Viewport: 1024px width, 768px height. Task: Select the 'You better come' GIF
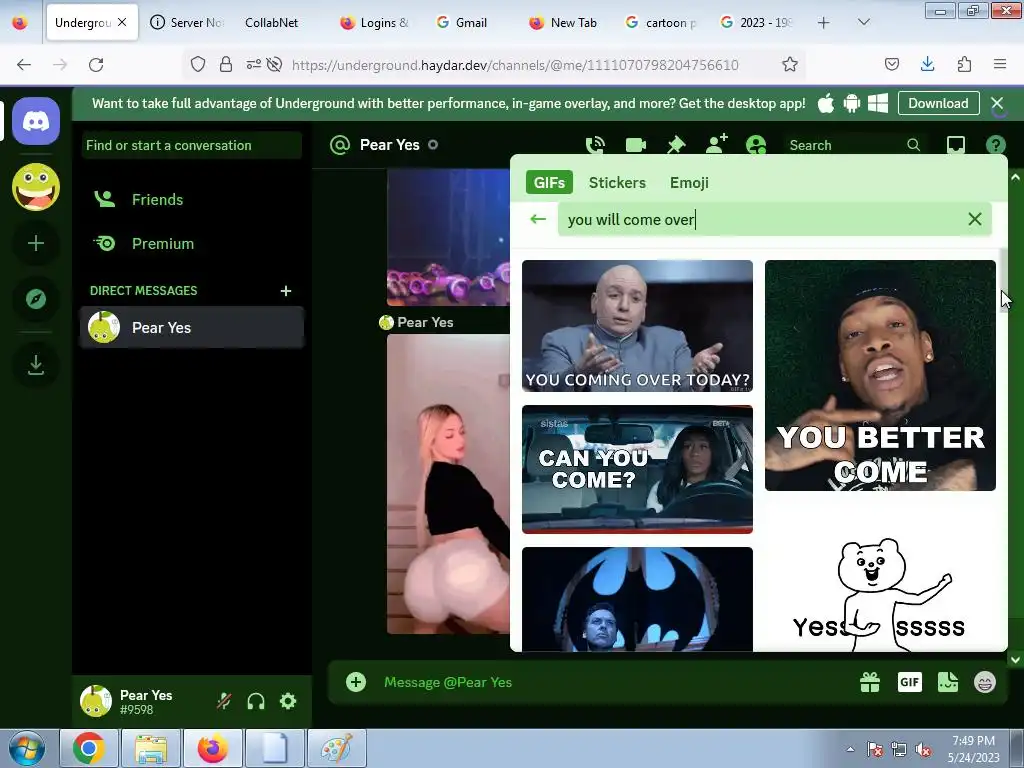click(x=880, y=376)
